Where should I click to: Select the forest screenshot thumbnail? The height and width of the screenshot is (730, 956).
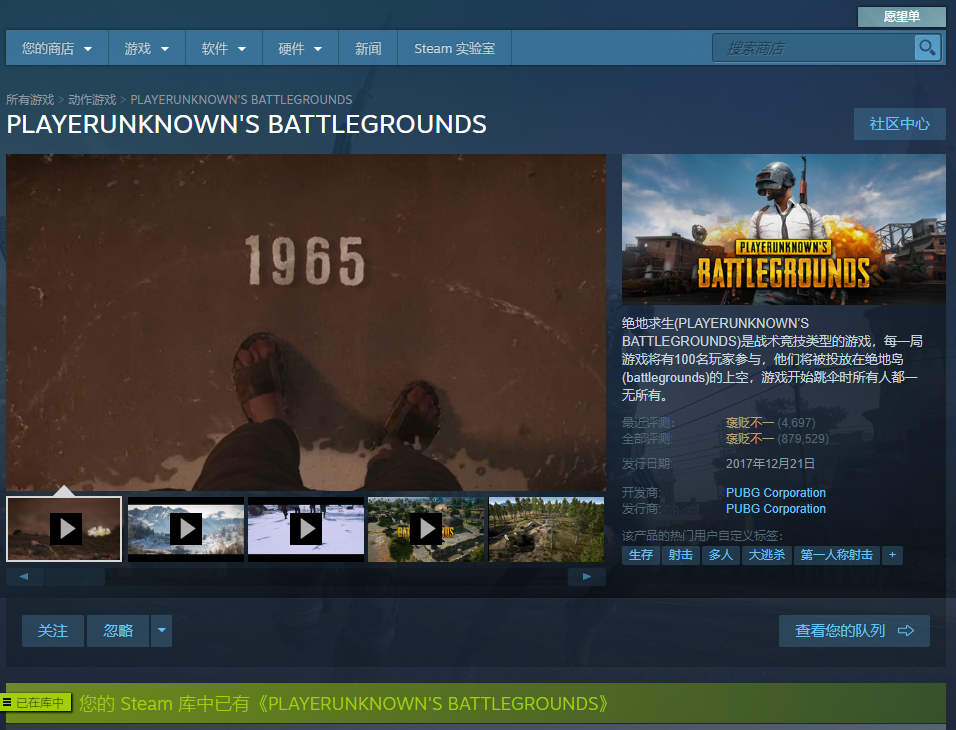pos(546,529)
